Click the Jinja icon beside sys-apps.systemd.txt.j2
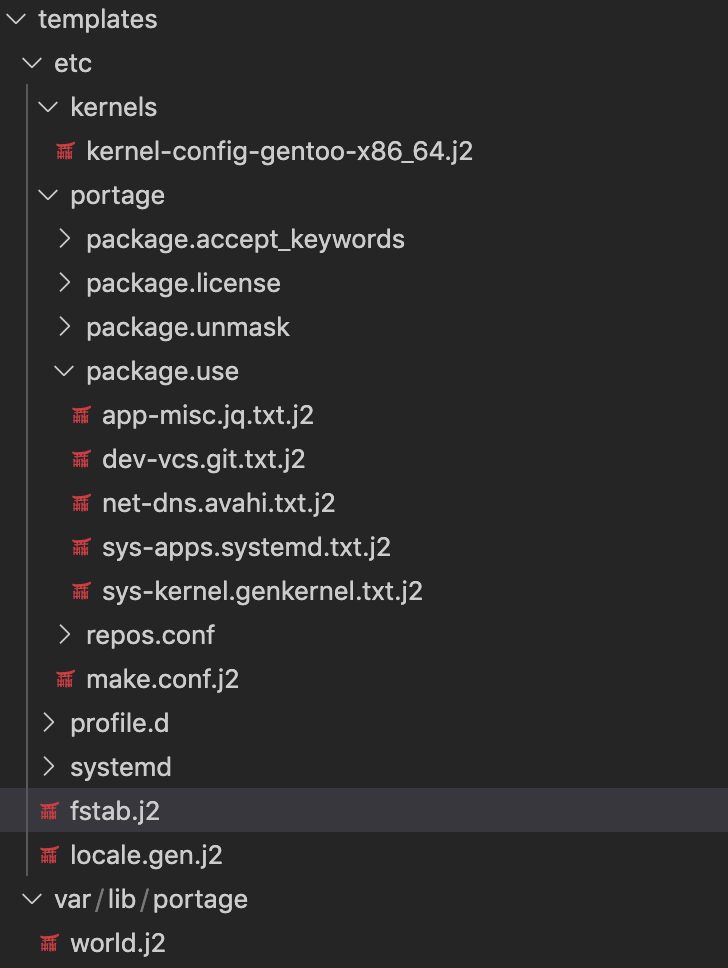The width and height of the screenshot is (728, 968). click(81, 548)
